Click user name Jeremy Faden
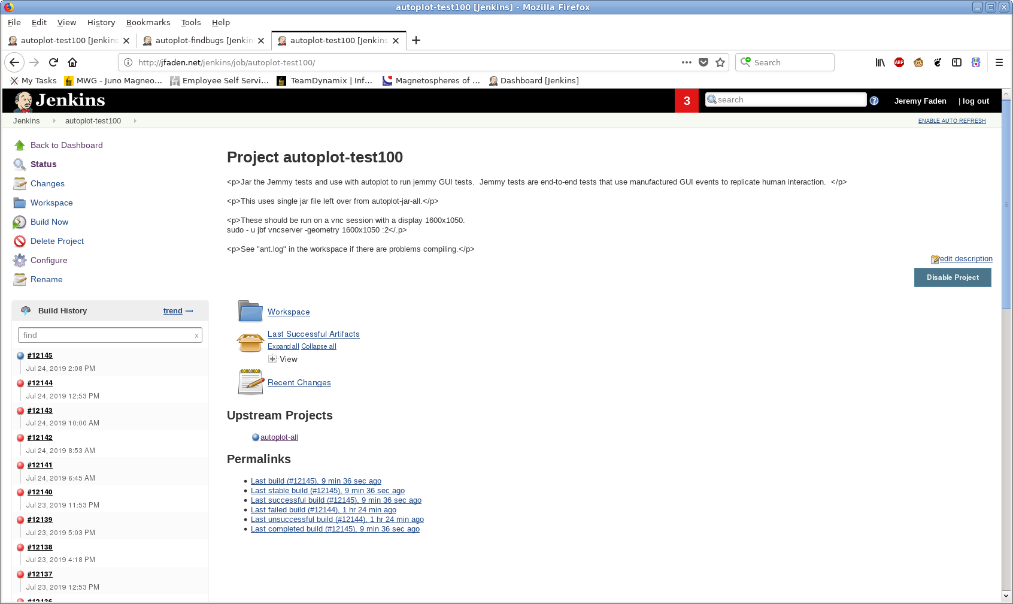 click(920, 101)
